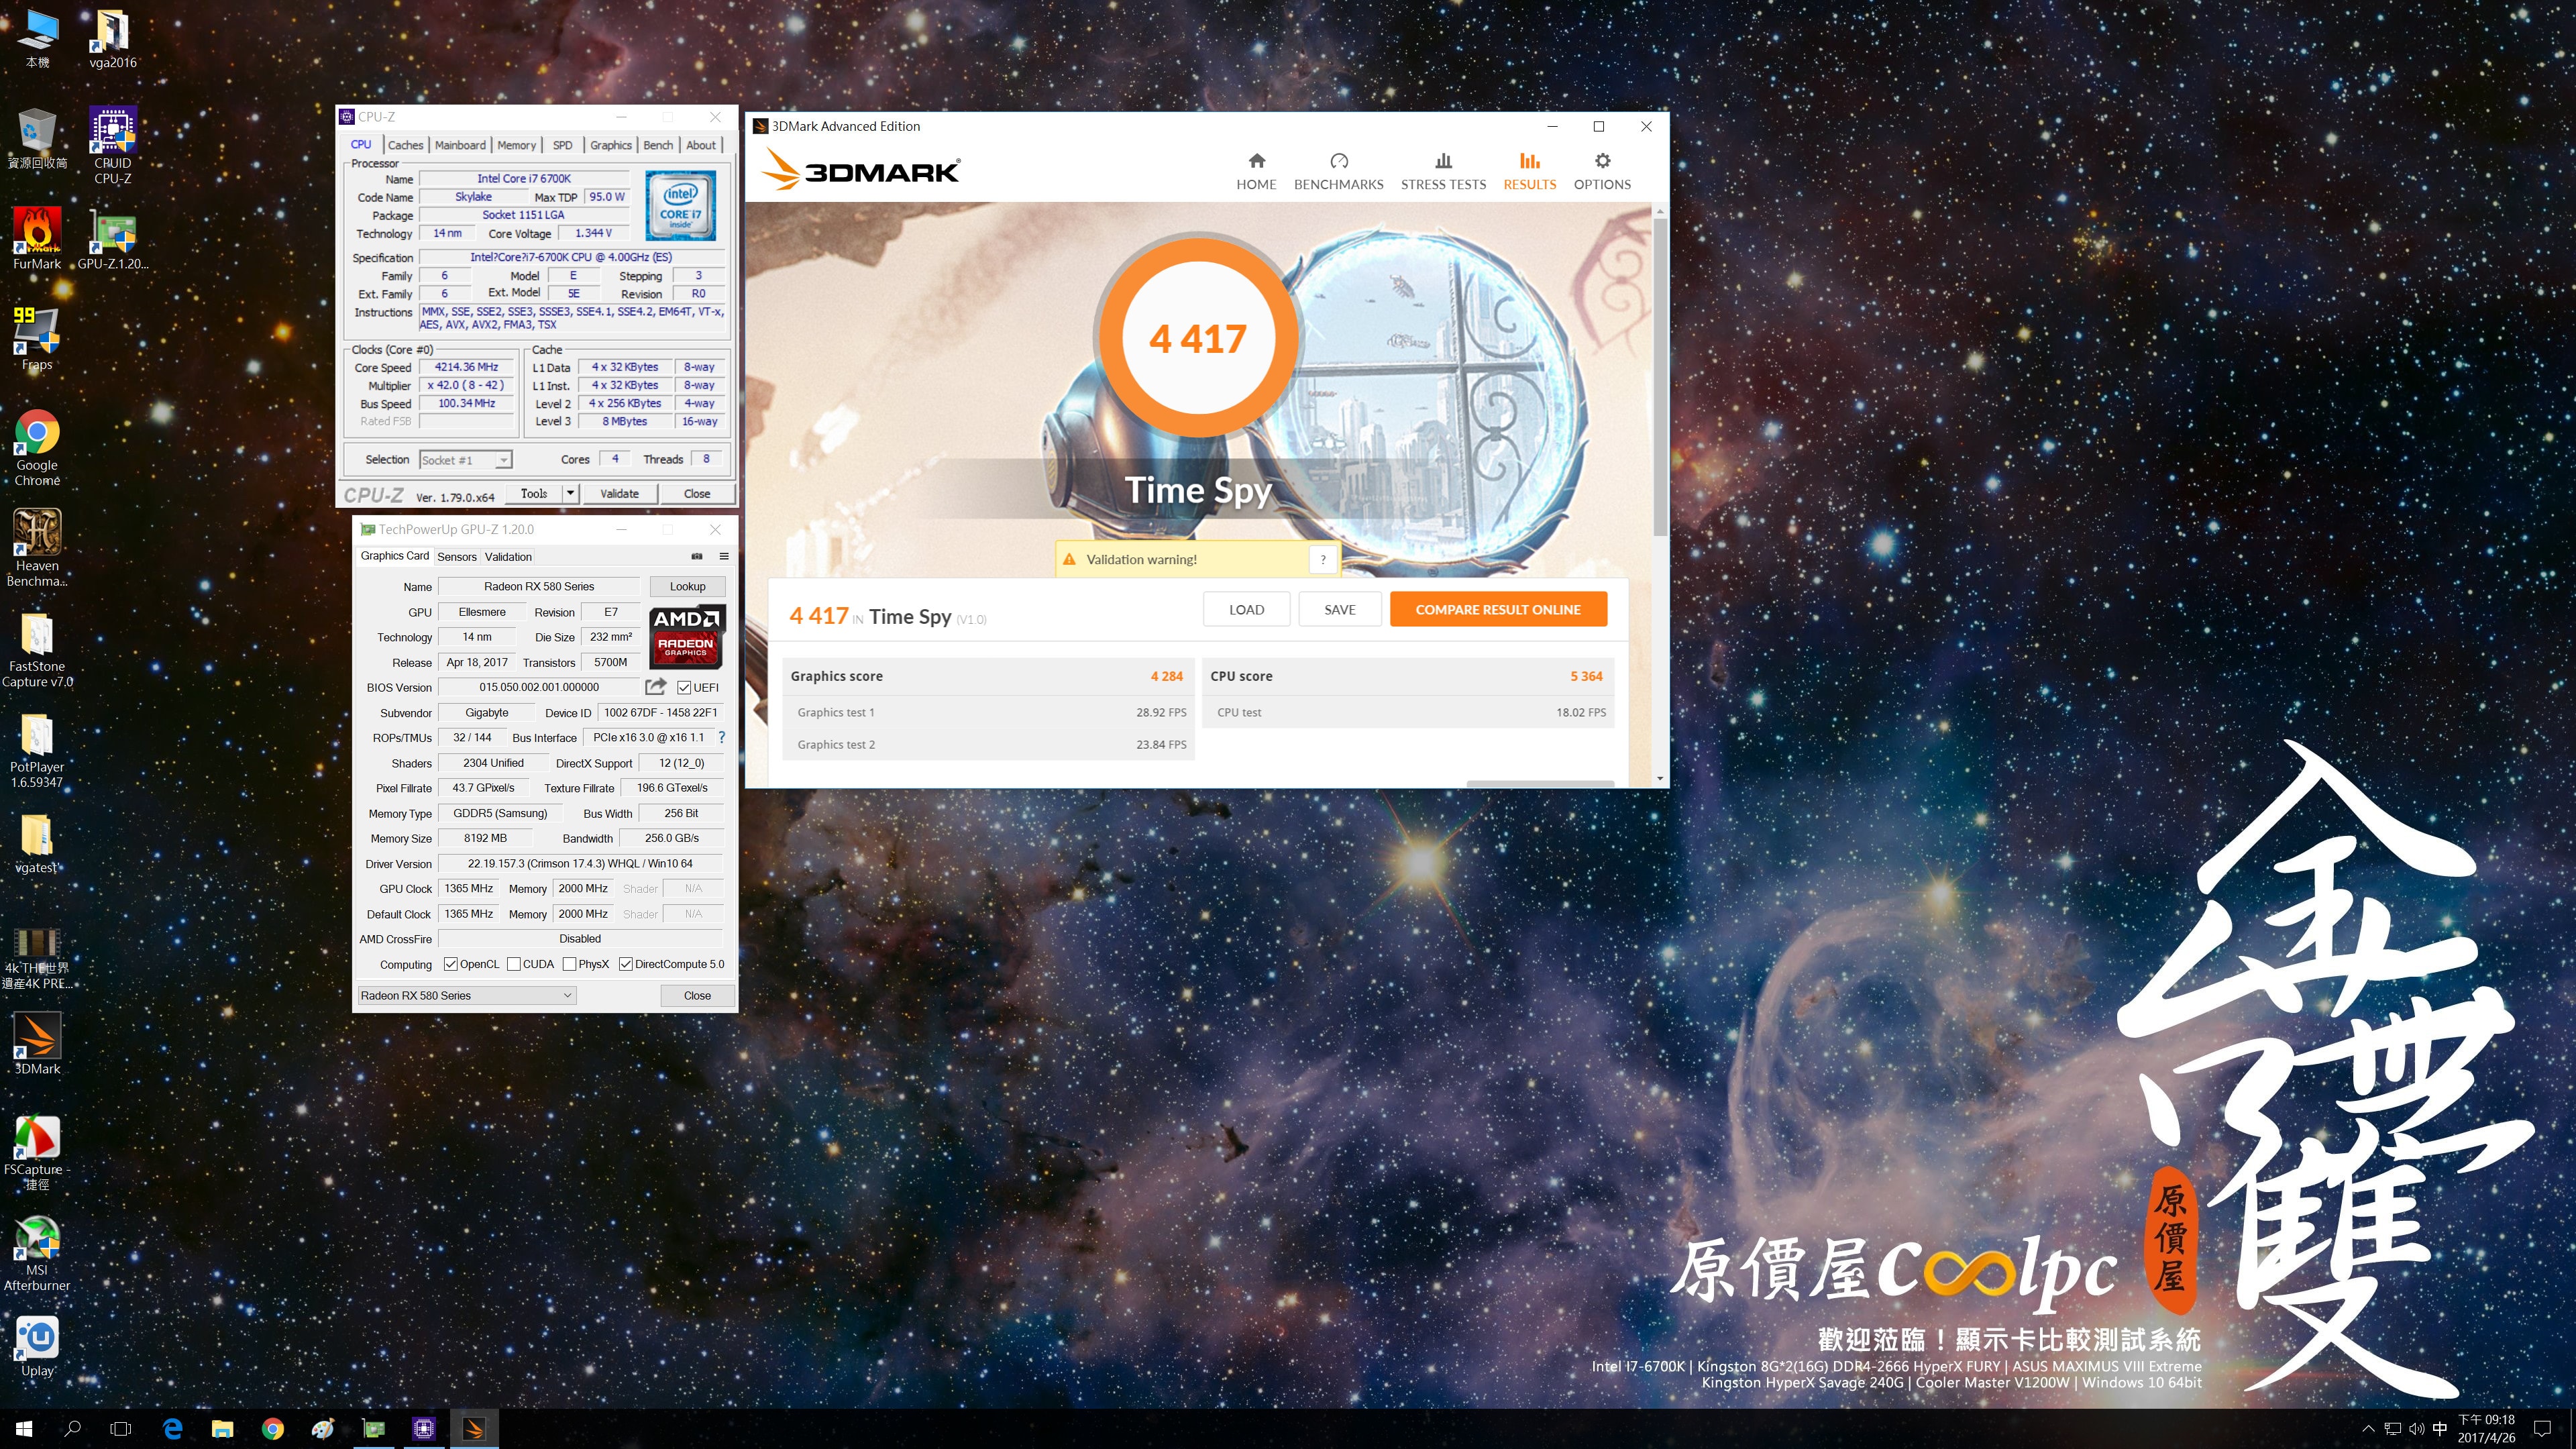The width and height of the screenshot is (2576, 1449).
Task: Switch to the Memory tab in CPU-Z
Action: click(516, 145)
